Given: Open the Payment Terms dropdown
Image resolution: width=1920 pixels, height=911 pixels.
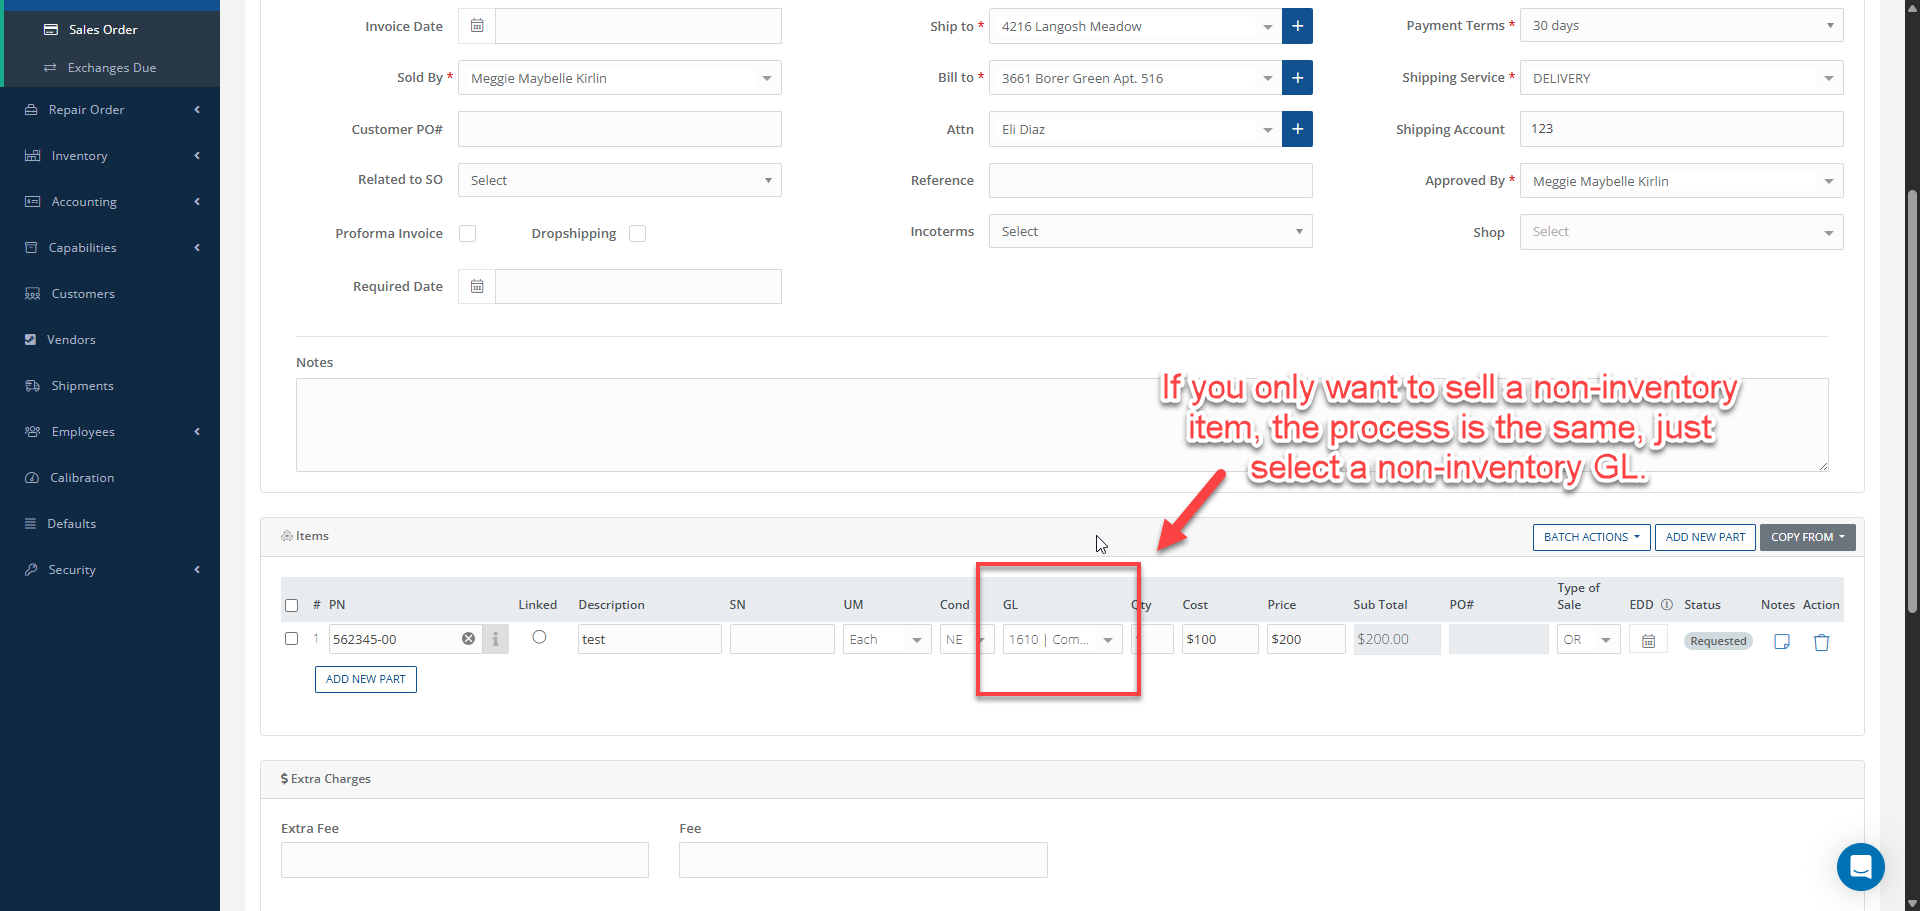Looking at the screenshot, I should [x=1681, y=26].
